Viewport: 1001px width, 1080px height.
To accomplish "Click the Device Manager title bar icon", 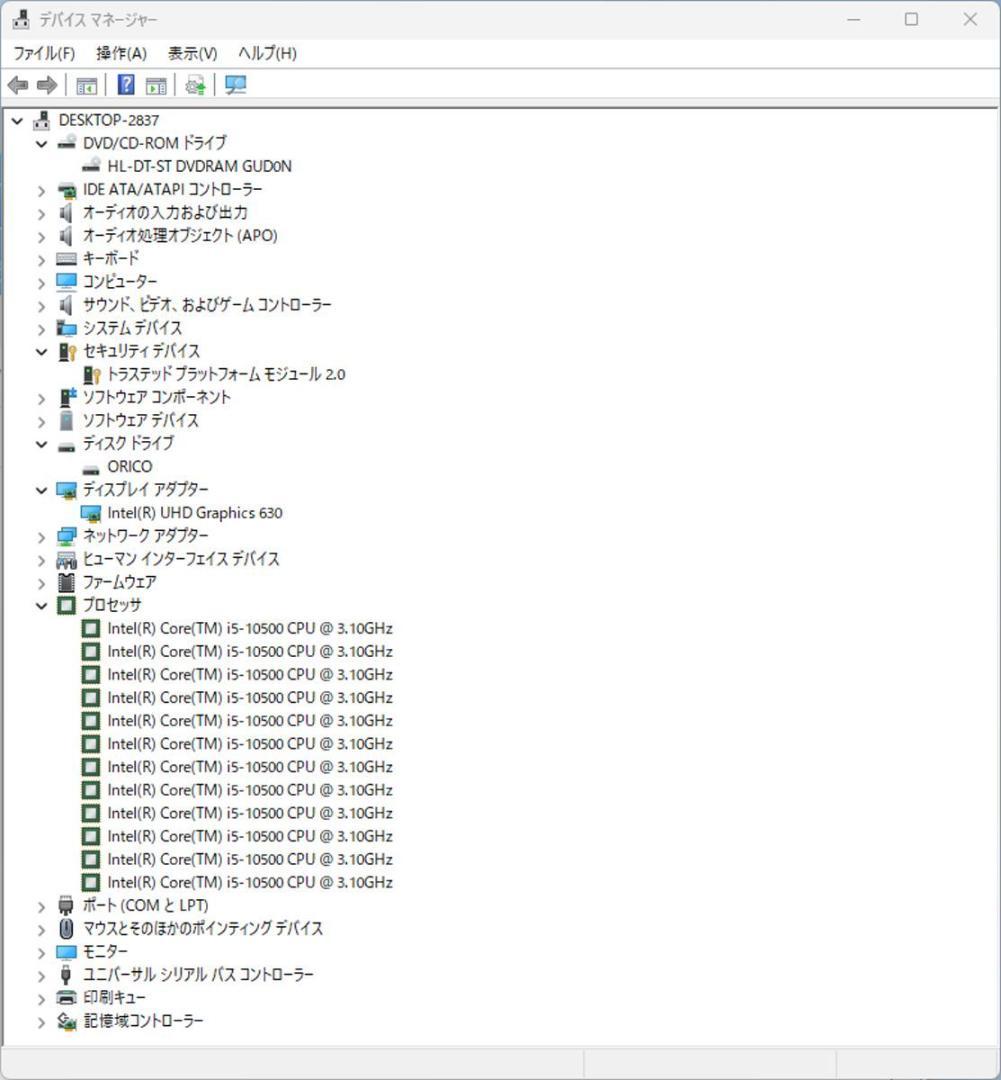I will point(20,18).
